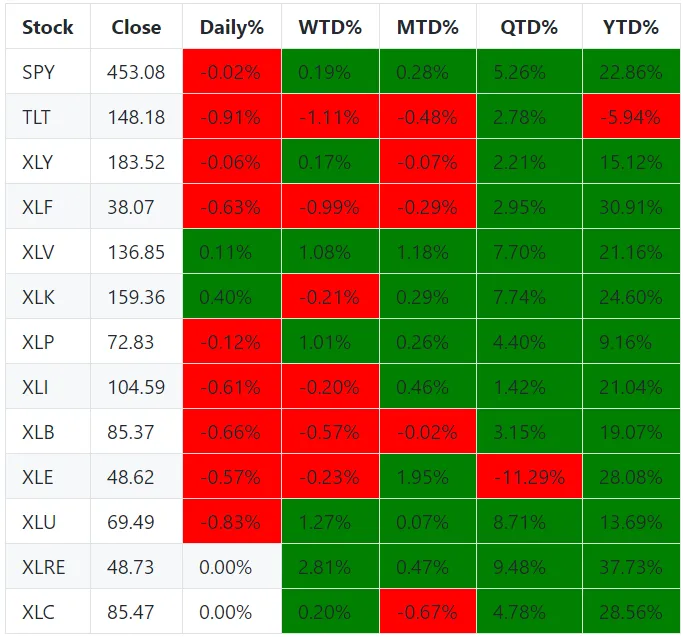Click the MTD% column header
This screenshot has height=637, width=683.
click(428, 27)
